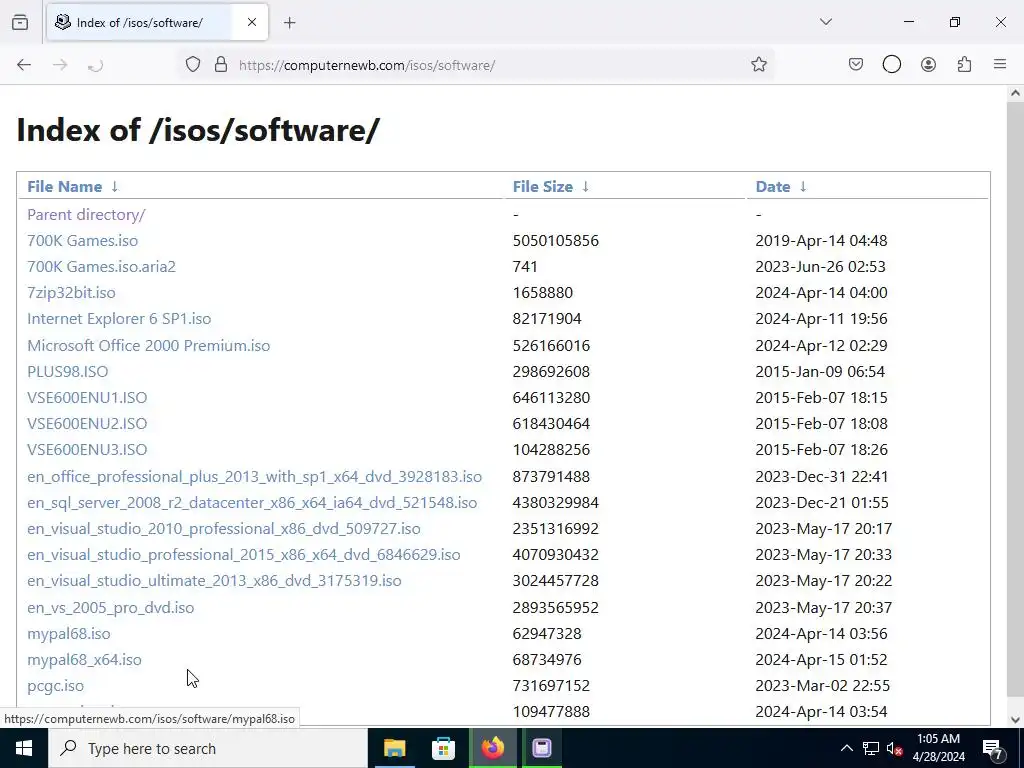This screenshot has height=768, width=1024.
Task: Open a new tab with plus button
Action: [x=290, y=23]
